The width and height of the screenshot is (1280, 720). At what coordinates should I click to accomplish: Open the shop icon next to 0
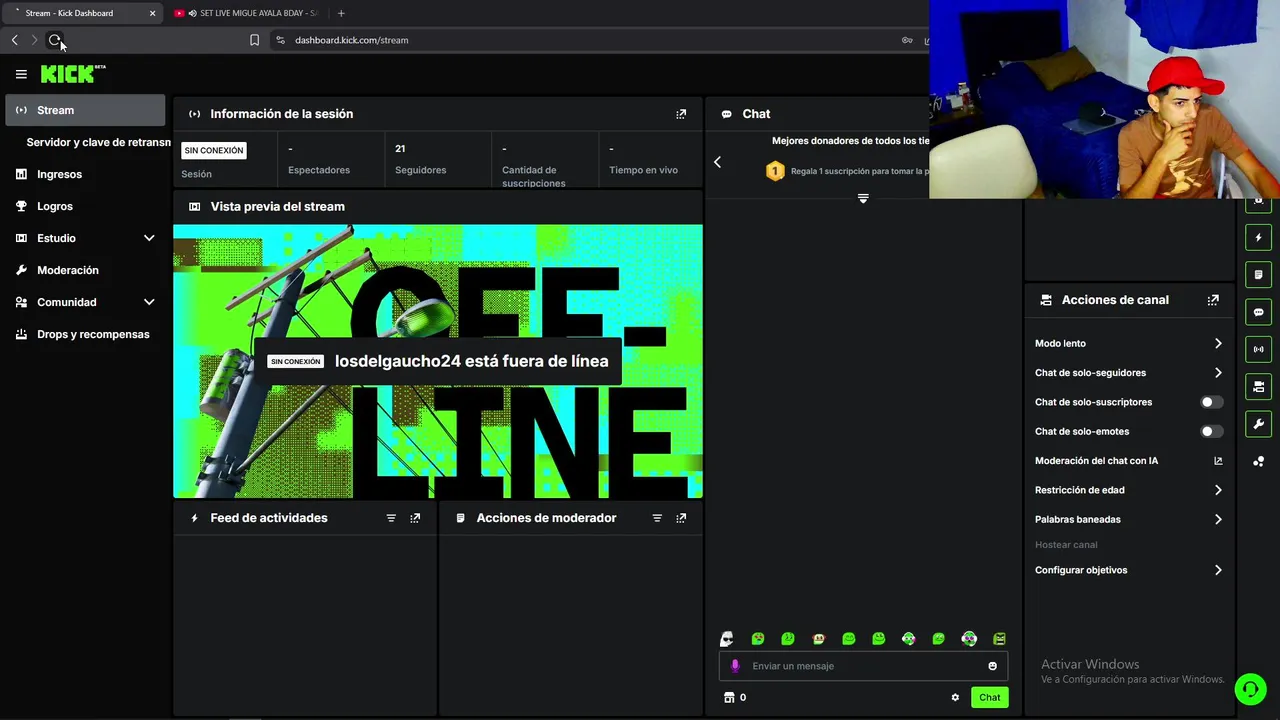coord(729,697)
